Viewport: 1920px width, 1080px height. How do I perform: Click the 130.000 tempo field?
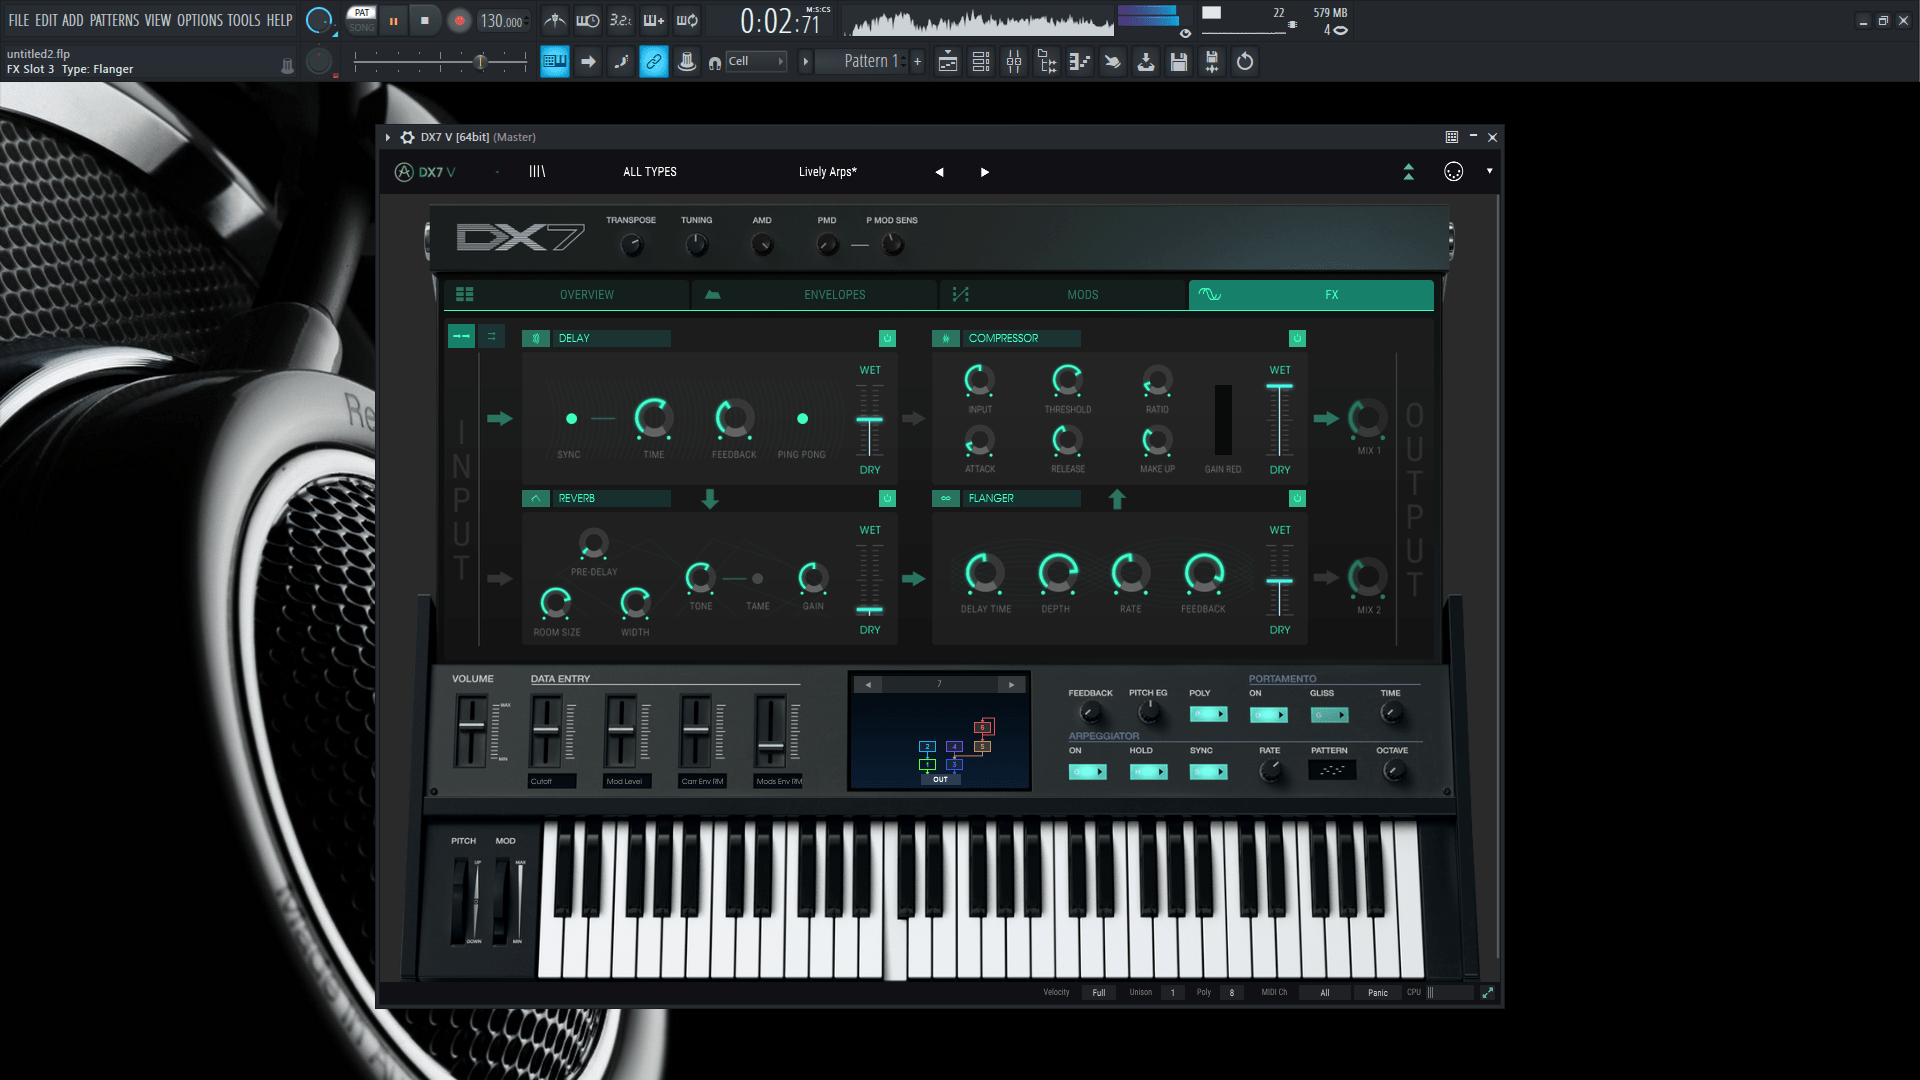[501, 21]
